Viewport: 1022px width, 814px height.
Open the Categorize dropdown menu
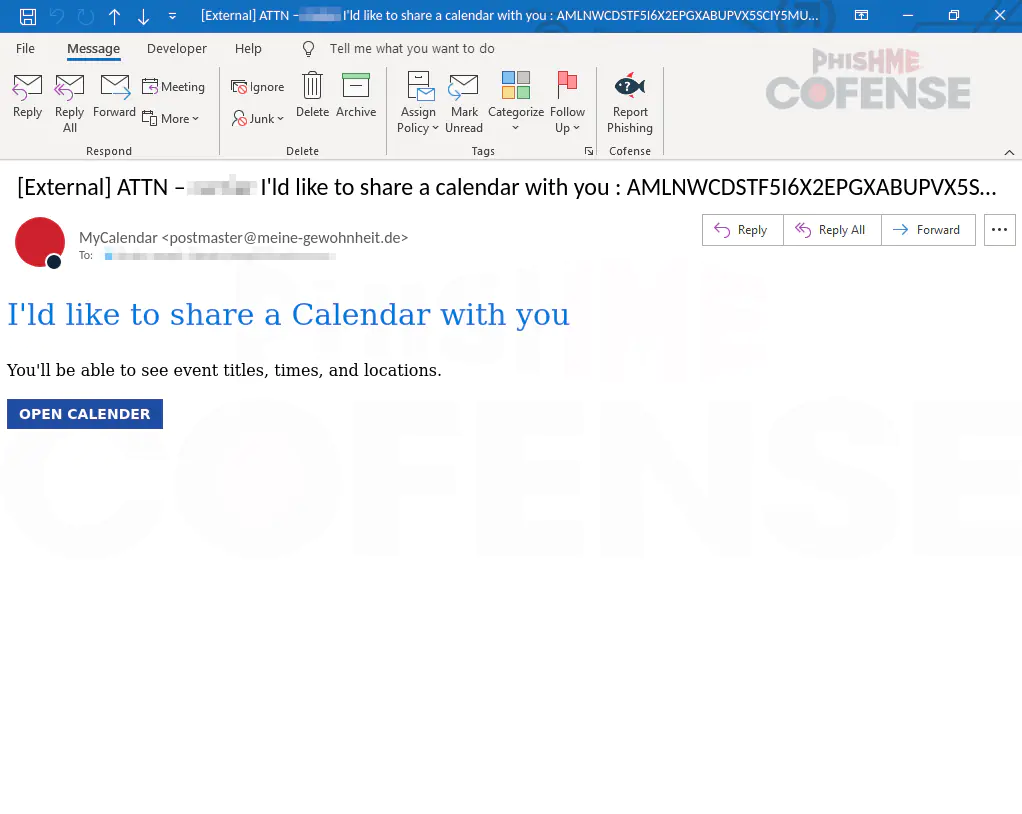(515, 102)
